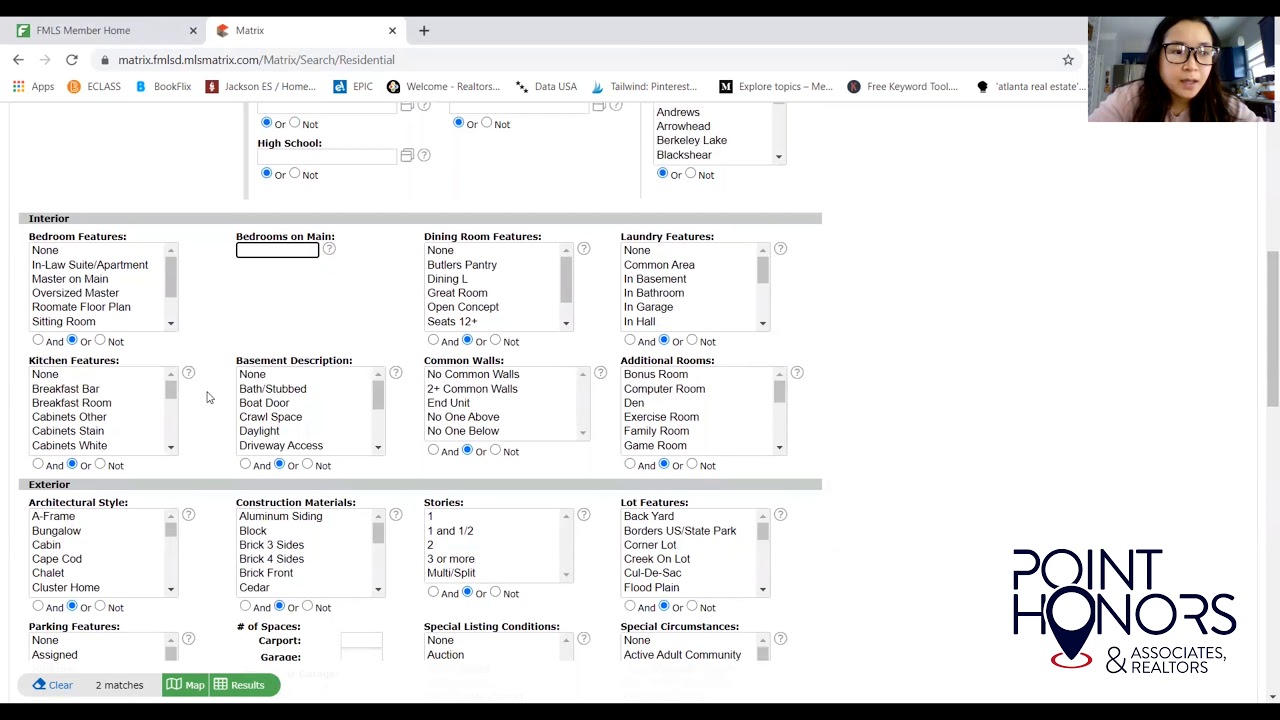
Task: Open help icon beside Additional Rooms
Action: click(797, 373)
